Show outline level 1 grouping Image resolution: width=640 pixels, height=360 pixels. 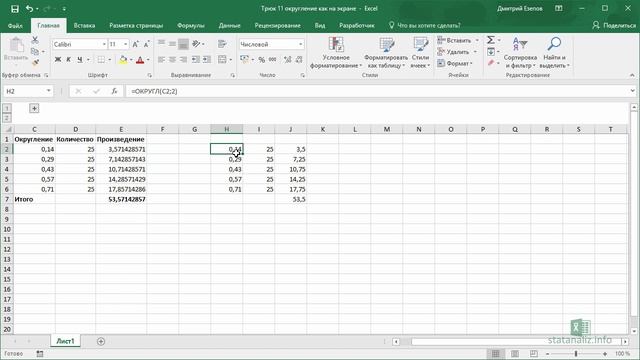[7, 108]
